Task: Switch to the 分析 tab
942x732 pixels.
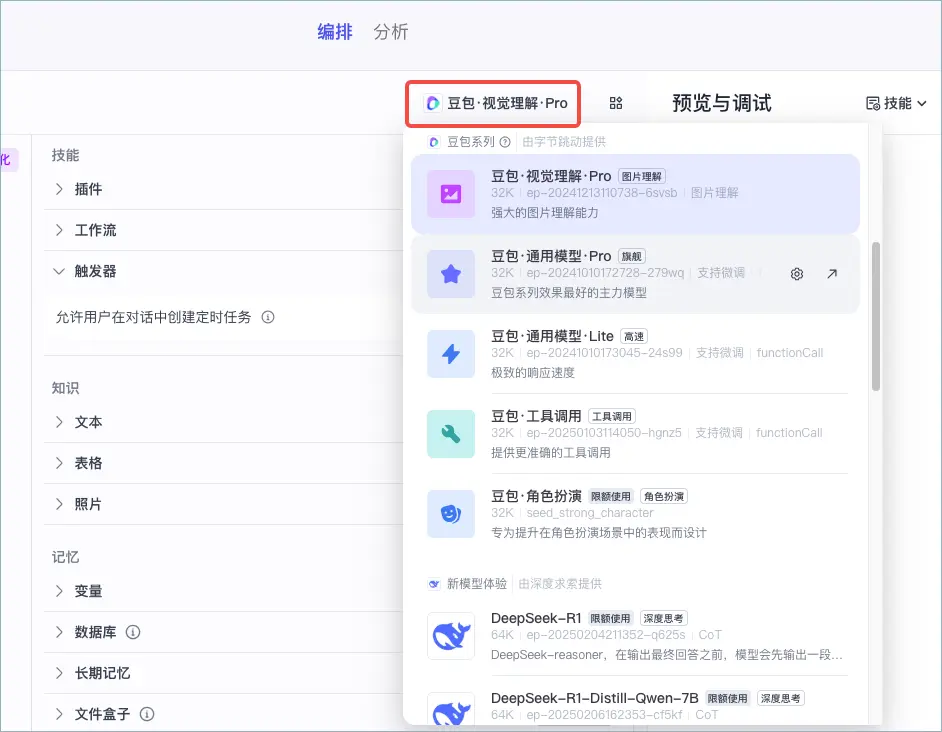Action: (390, 32)
